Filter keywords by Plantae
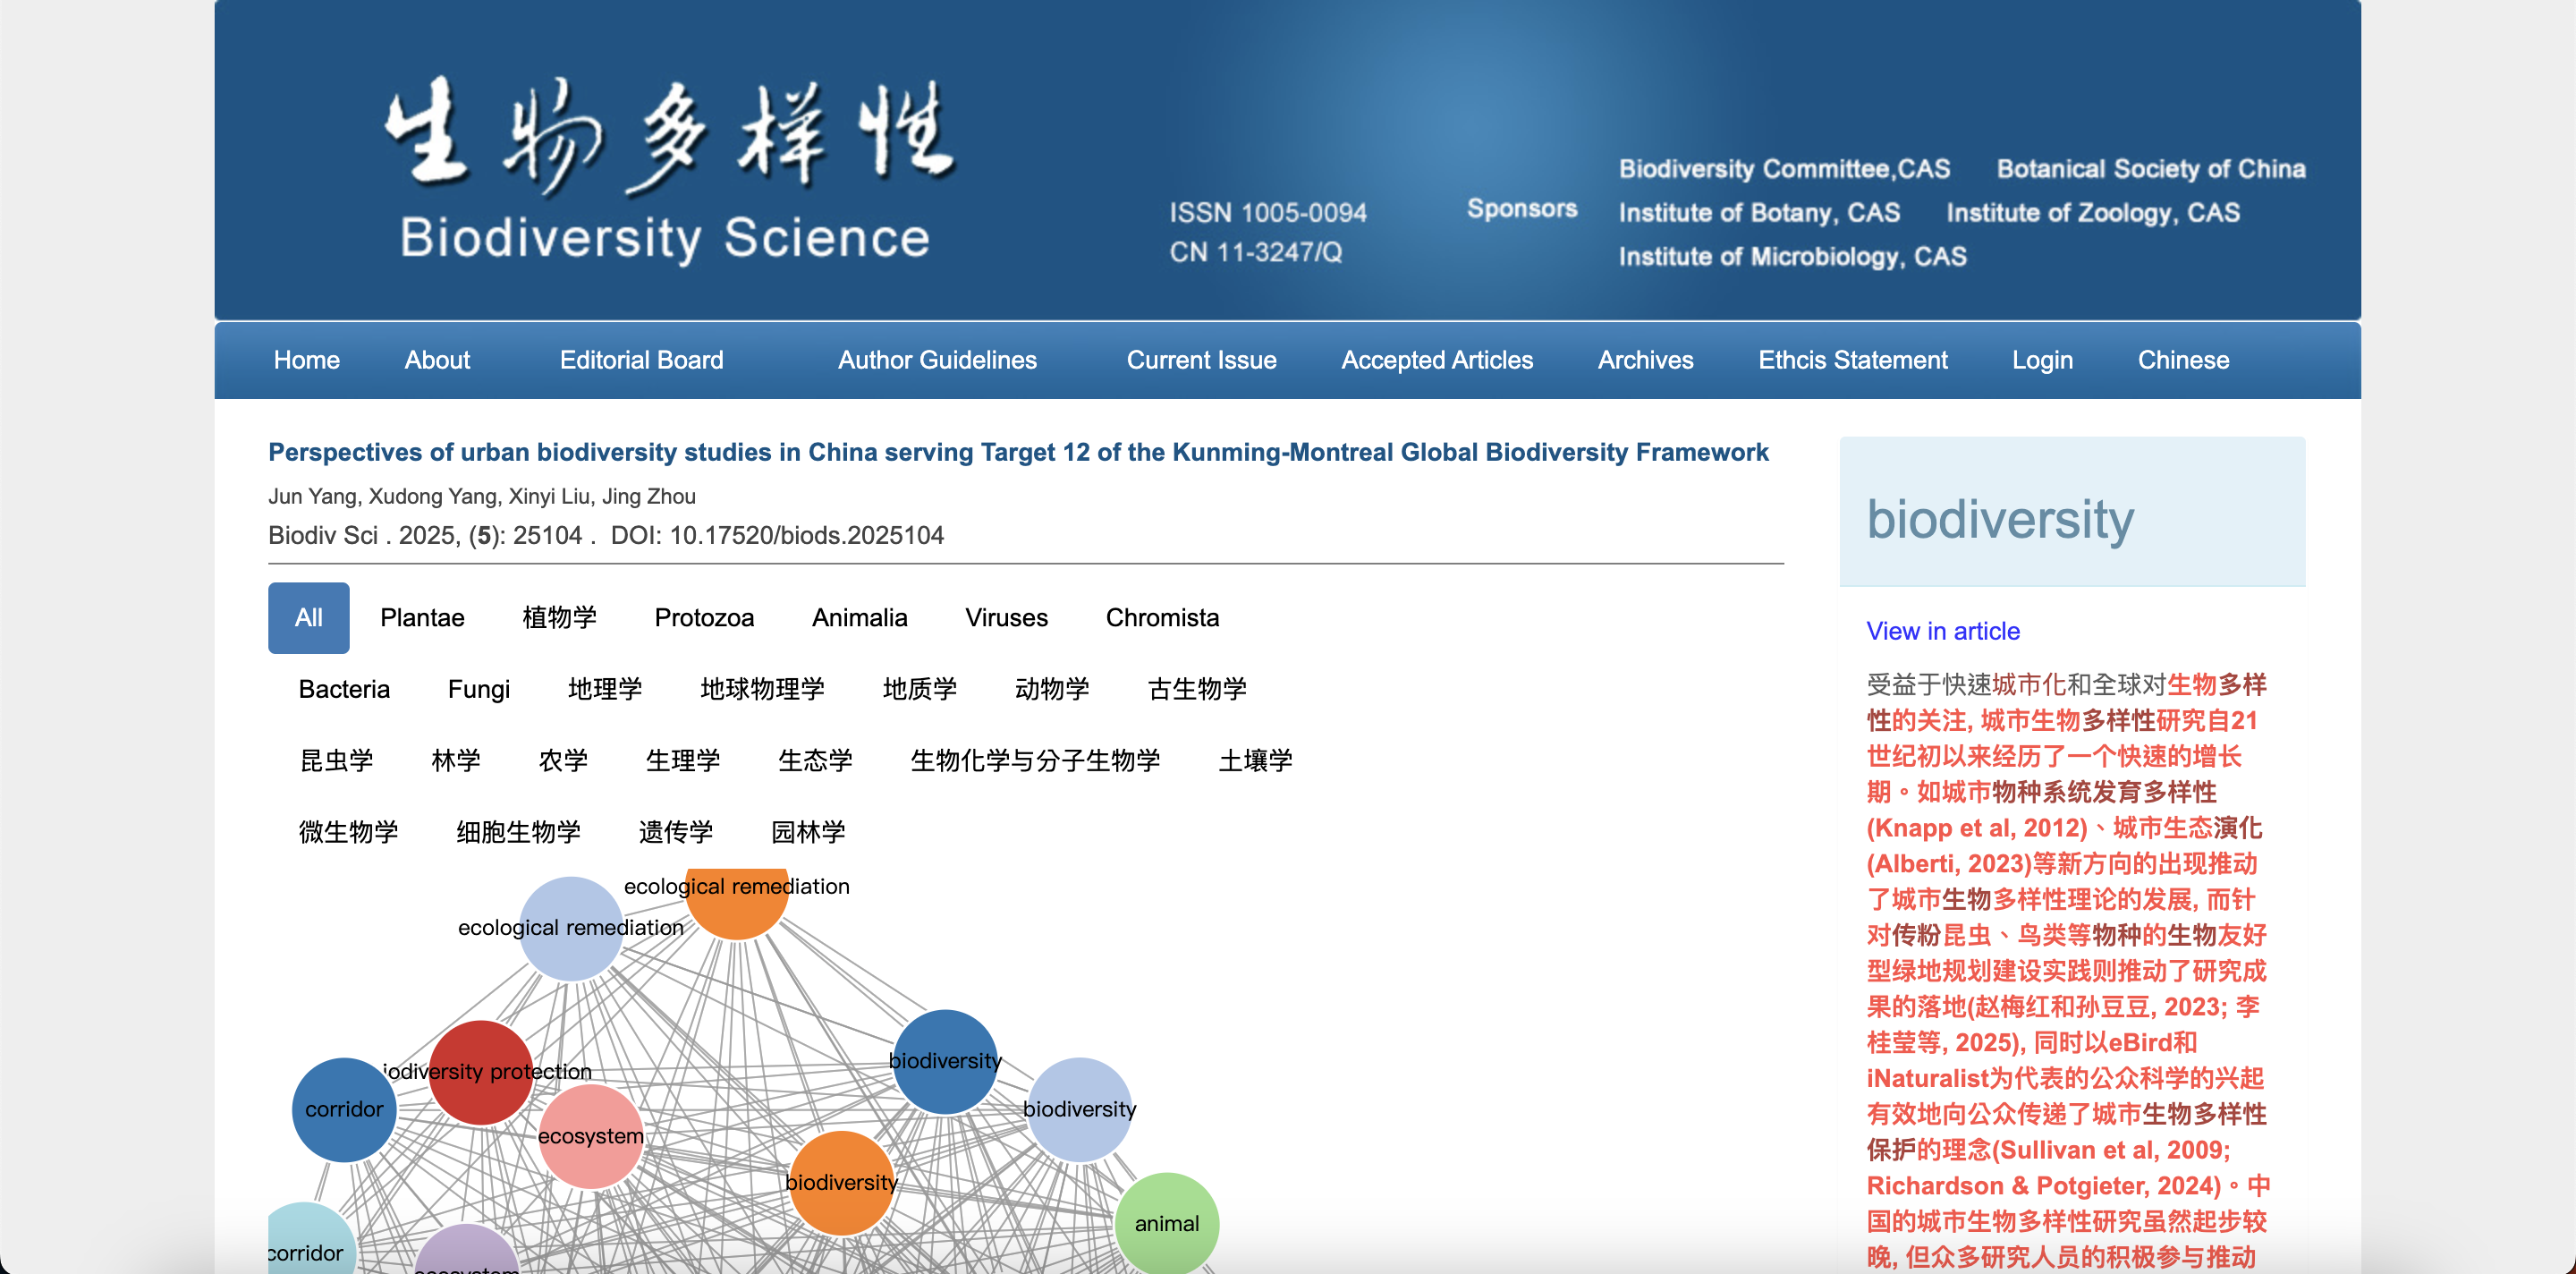The height and width of the screenshot is (1274, 2576). tap(422, 618)
